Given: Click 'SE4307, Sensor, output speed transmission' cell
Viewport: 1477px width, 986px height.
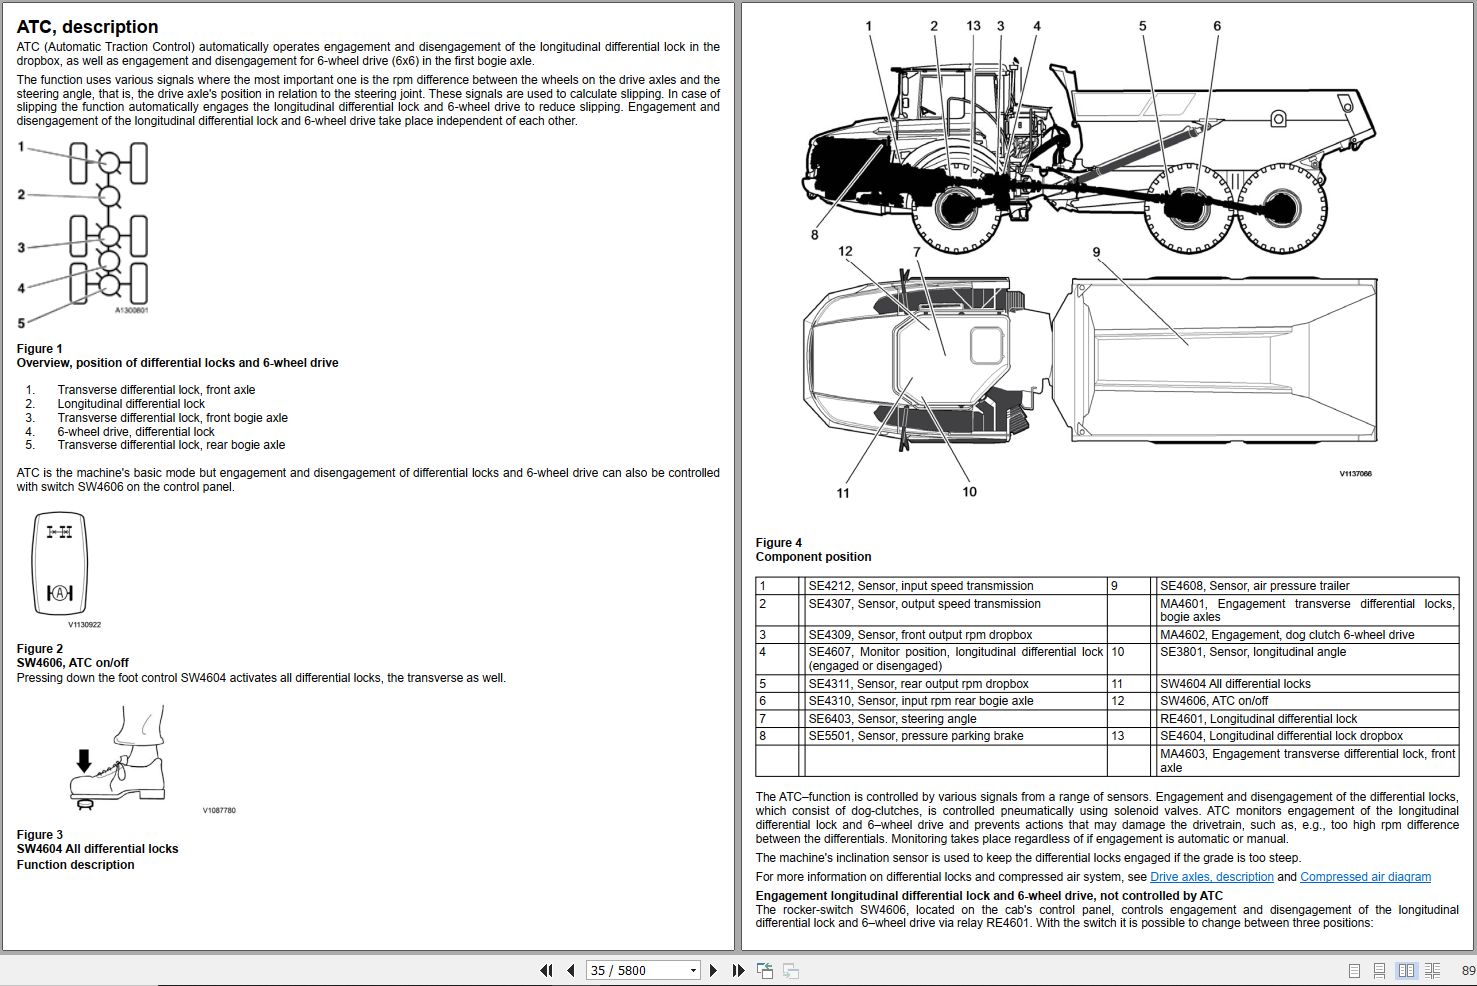Looking at the screenshot, I should pos(956,610).
